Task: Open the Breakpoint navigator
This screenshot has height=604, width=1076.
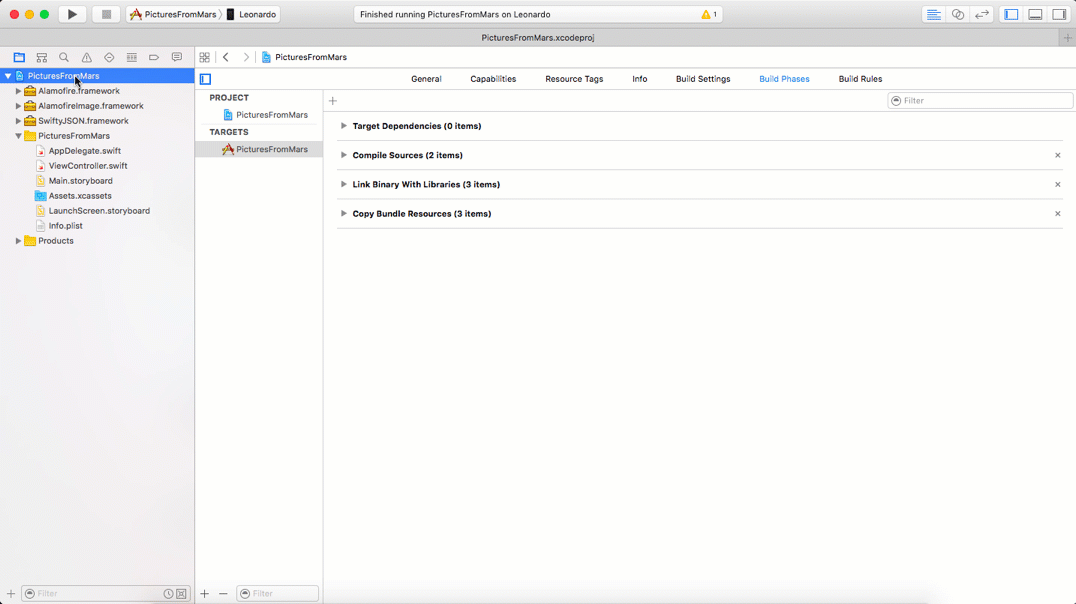Action: pos(154,58)
